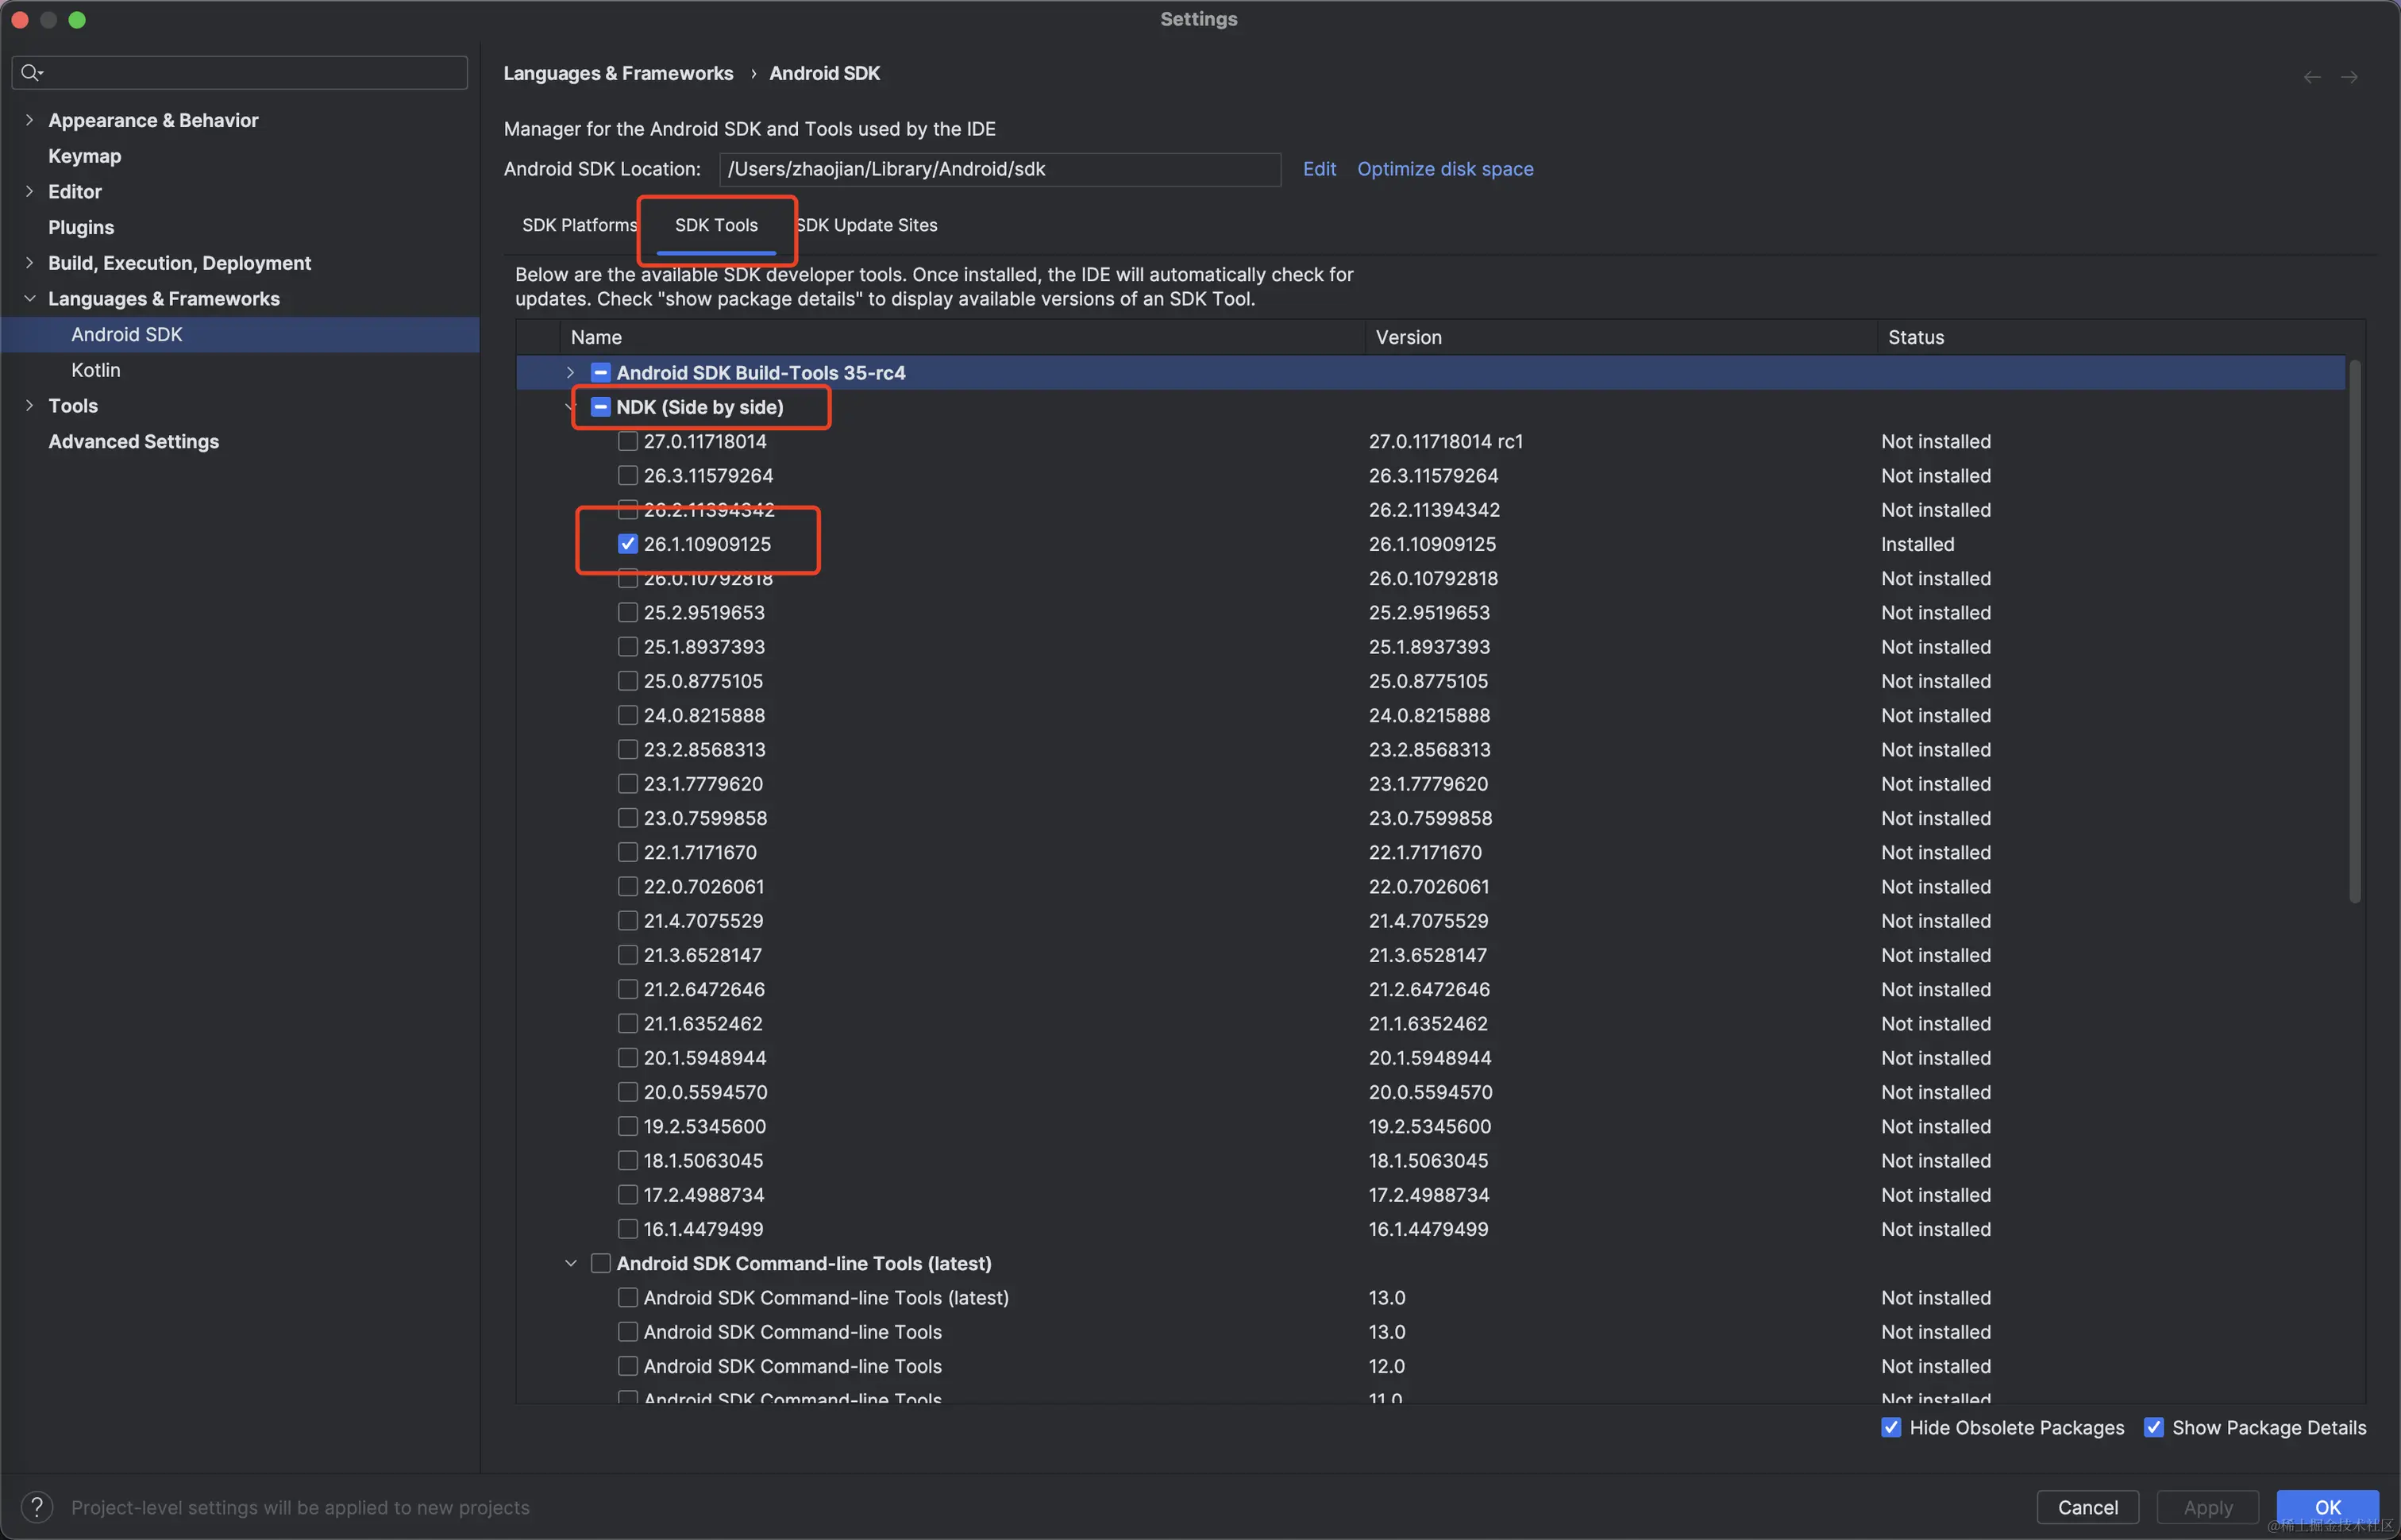
Task: Click the SDK tools list scrollbar
Action: tap(2355, 630)
